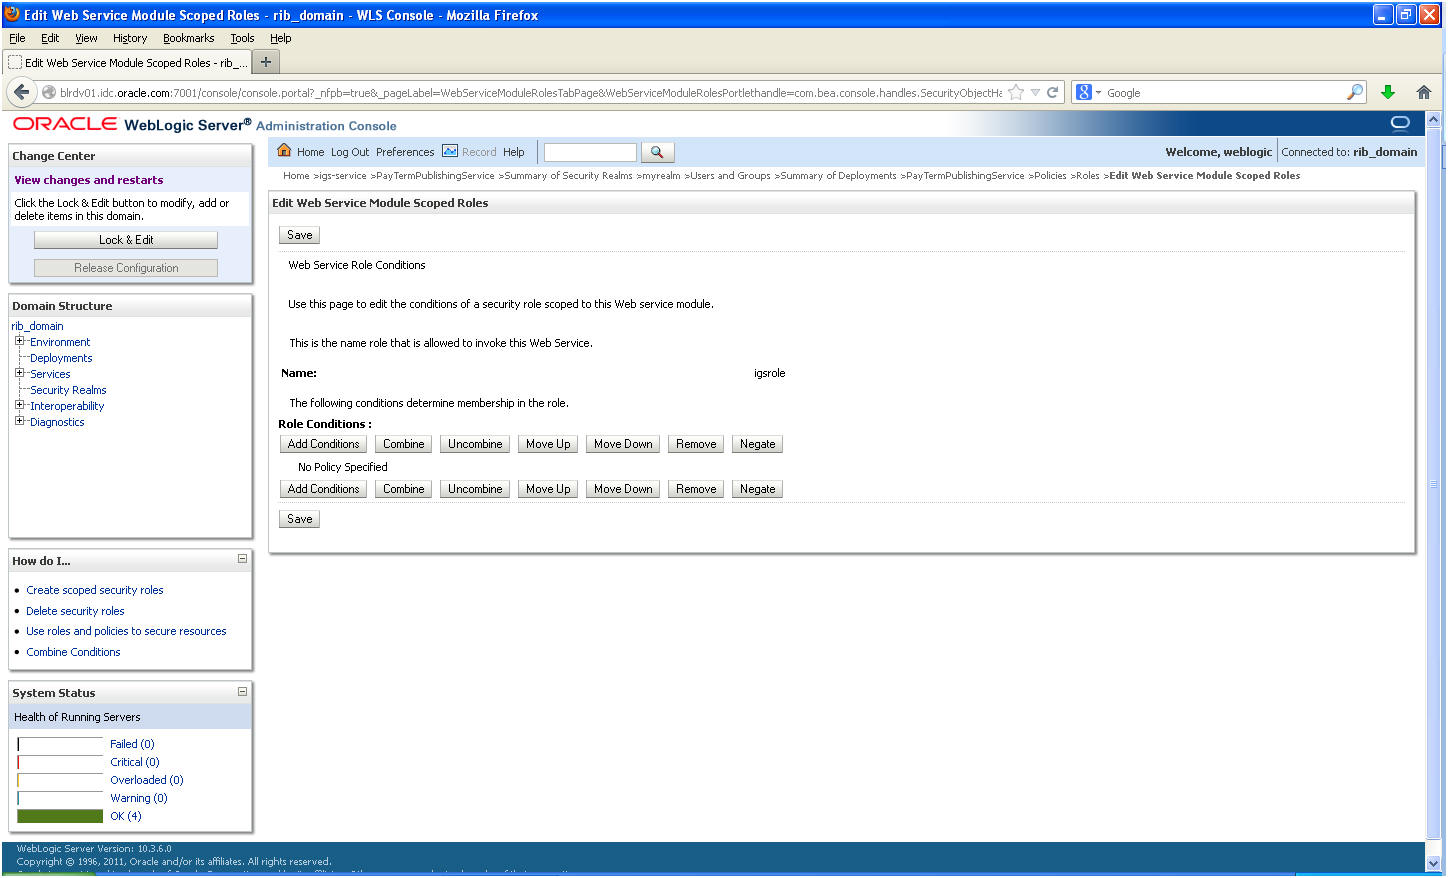1448x878 pixels.
Task: Expand the Interoperability tree node
Action: pyautogui.click(x=19, y=405)
